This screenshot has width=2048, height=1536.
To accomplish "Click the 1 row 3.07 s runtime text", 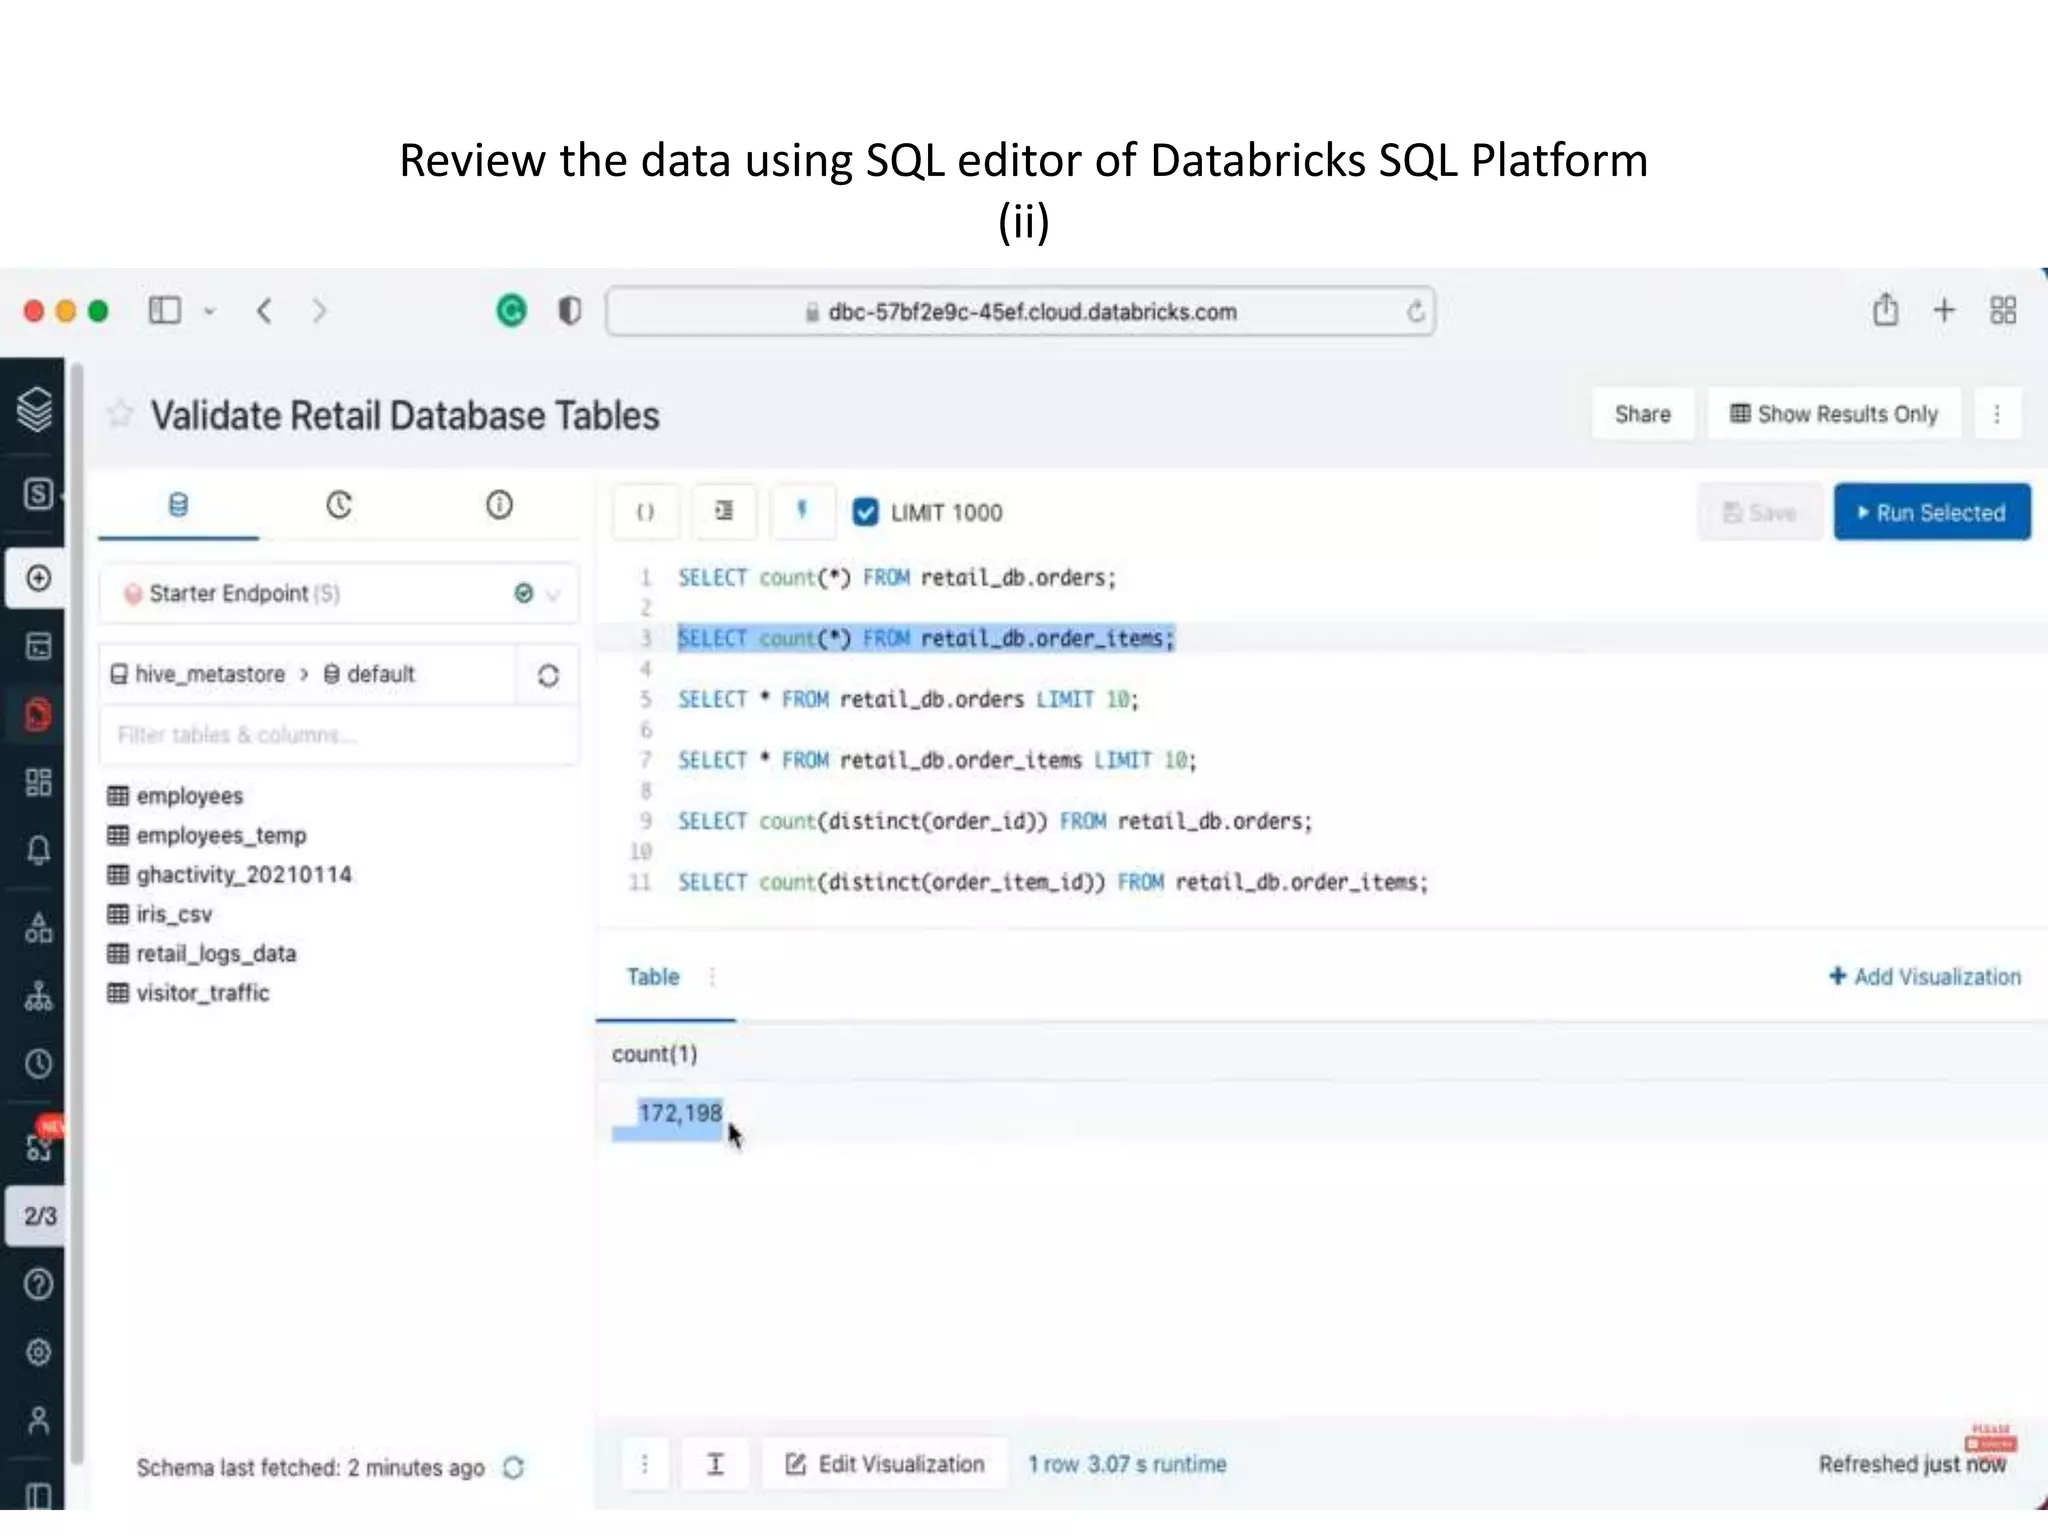I will coord(1127,1465).
